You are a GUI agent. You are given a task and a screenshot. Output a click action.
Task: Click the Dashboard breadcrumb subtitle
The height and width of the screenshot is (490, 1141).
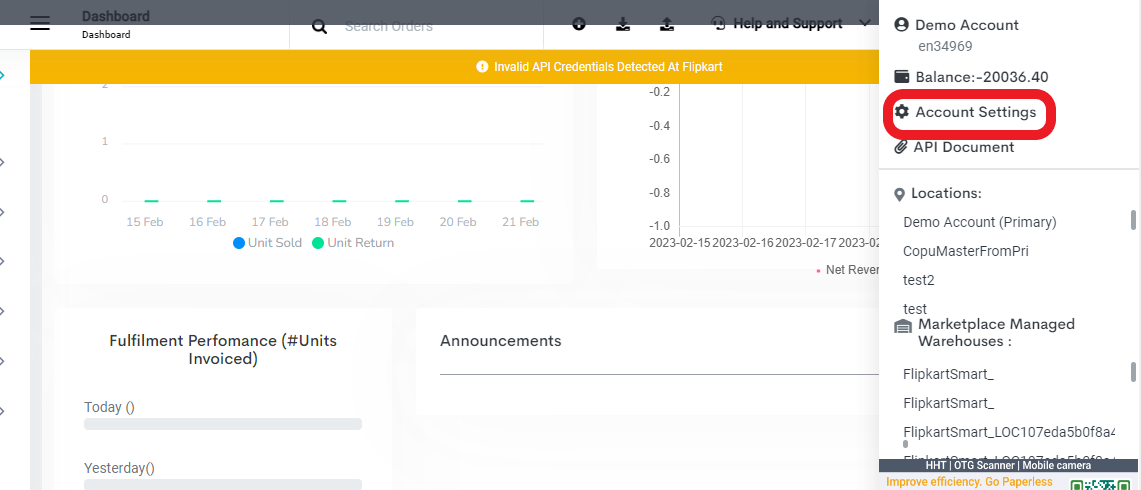tap(106, 34)
